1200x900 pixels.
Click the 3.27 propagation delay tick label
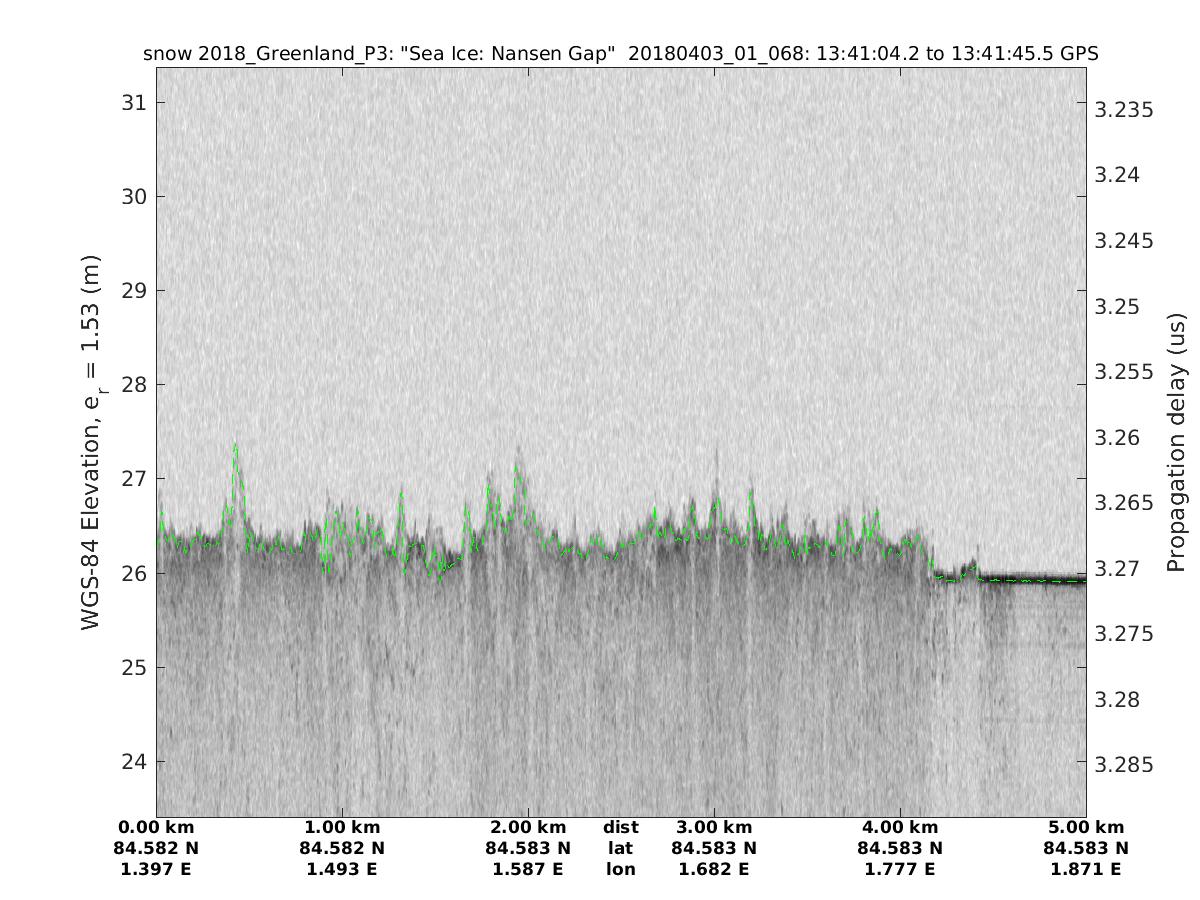pyautogui.click(x=1119, y=568)
